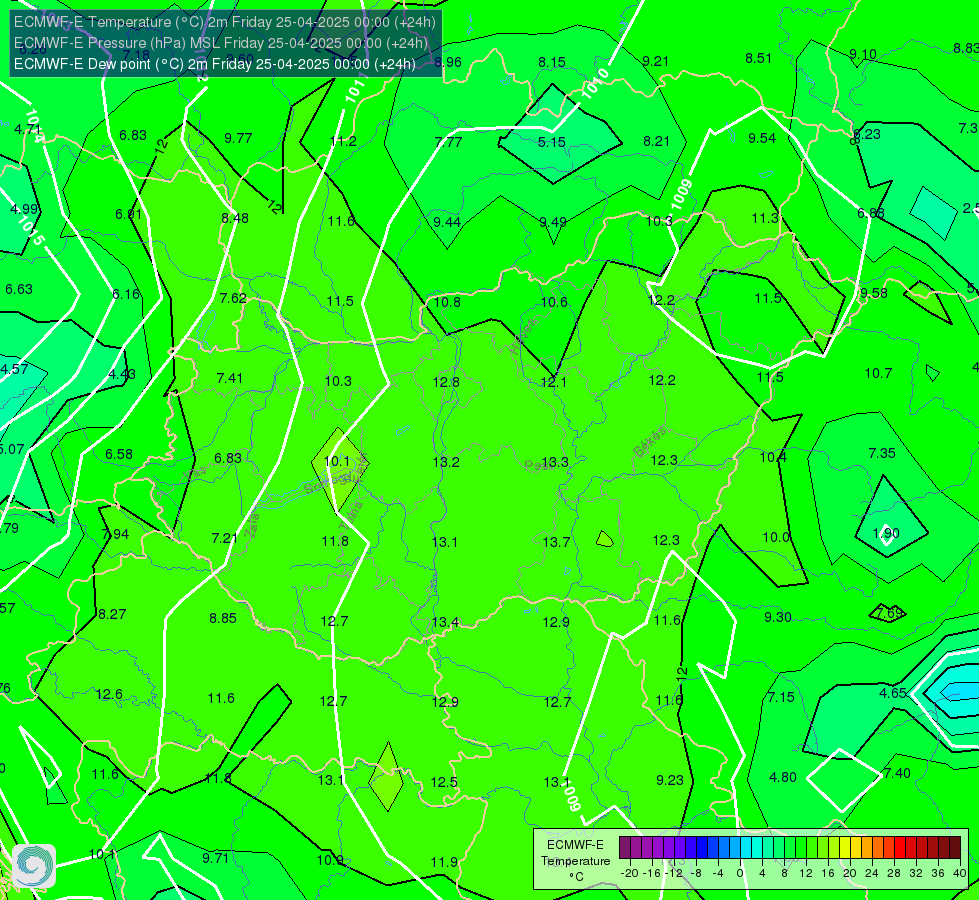Click the 9.77 temperature value

pos(239,138)
